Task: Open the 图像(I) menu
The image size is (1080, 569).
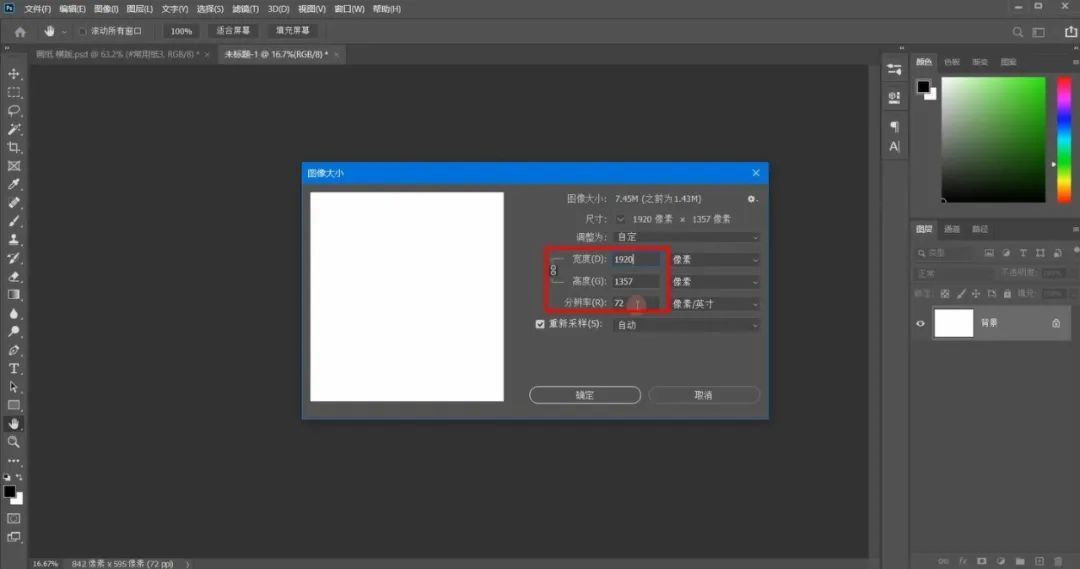Action: click(106, 9)
